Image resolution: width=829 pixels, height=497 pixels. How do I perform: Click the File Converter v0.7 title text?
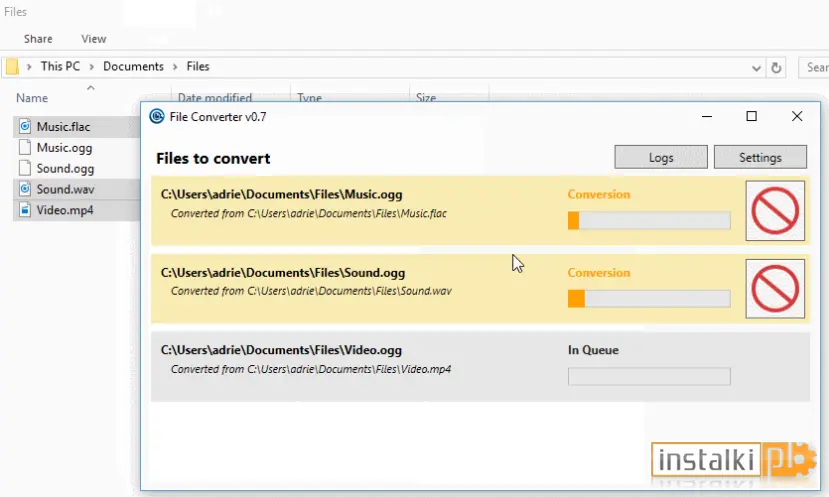click(x=218, y=117)
